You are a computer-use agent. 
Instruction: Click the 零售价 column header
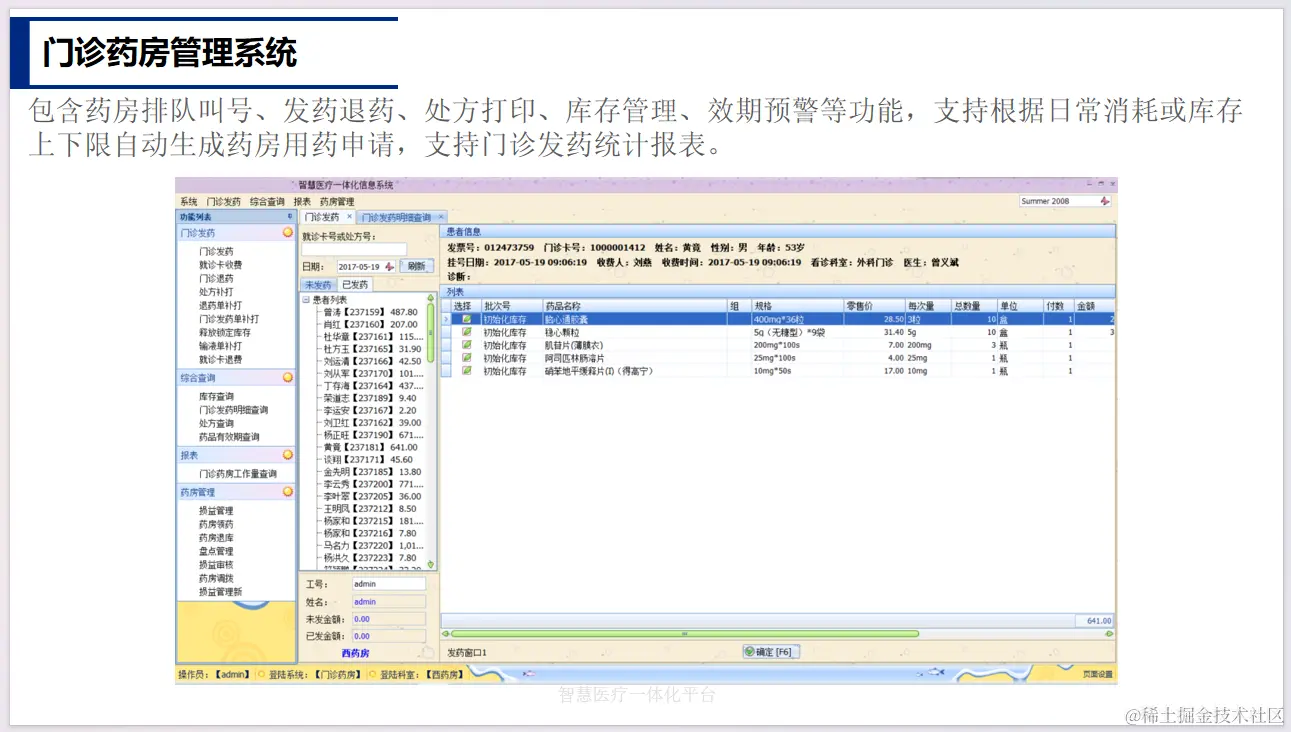[874, 306]
